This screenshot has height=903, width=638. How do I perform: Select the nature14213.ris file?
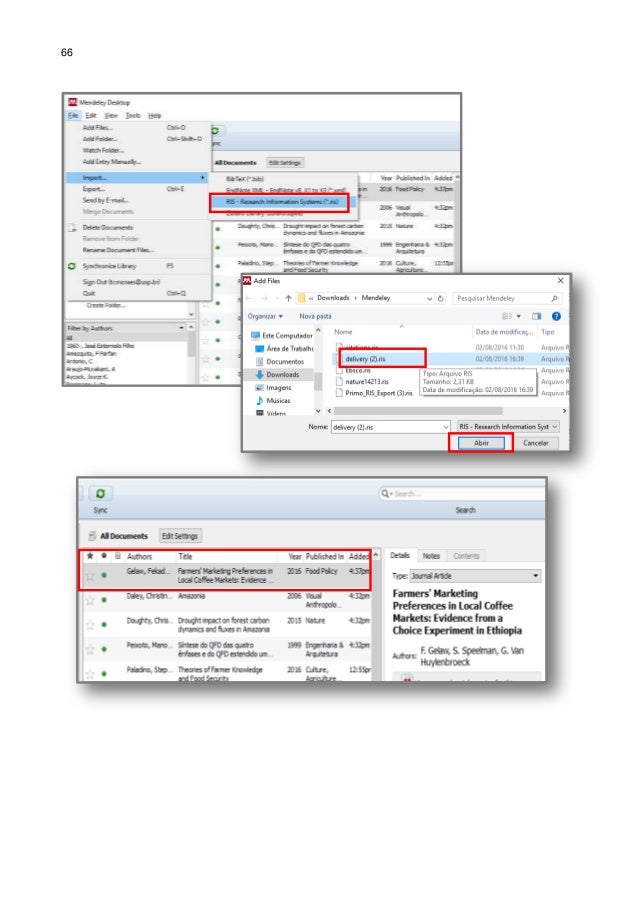pyautogui.click(x=367, y=381)
